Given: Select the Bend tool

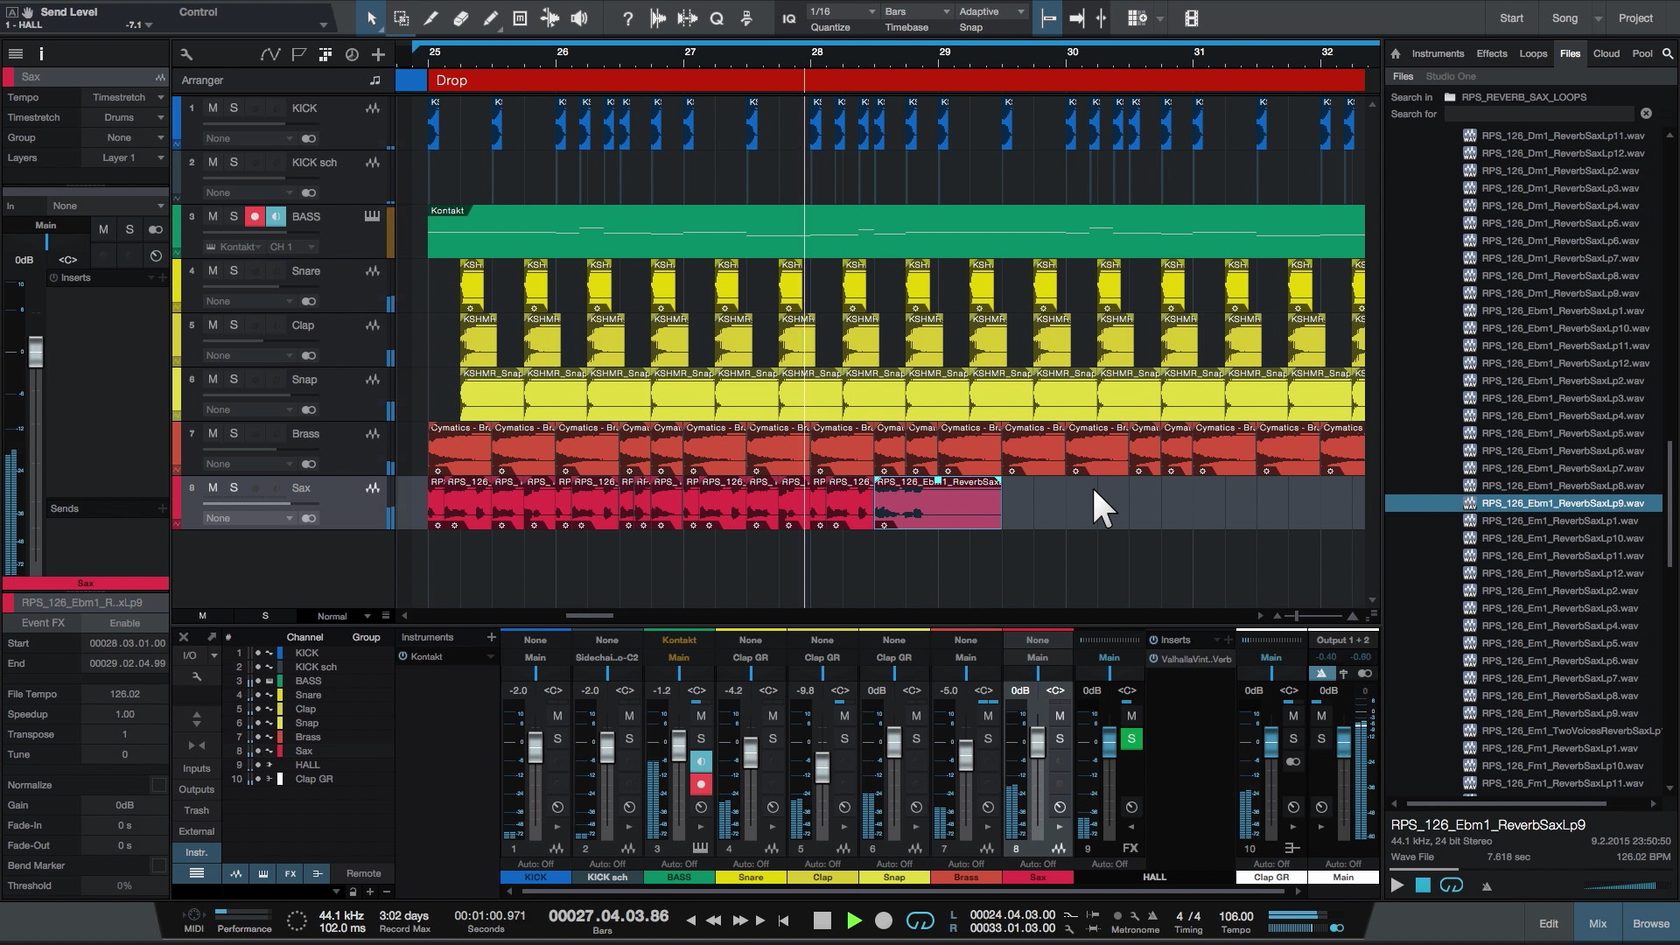Looking at the screenshot, I should (x=550, y=18).
